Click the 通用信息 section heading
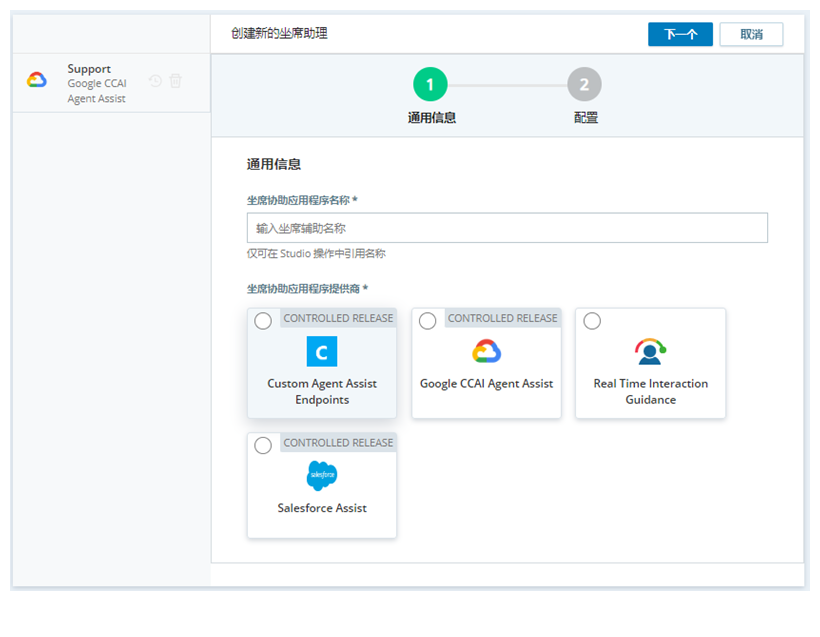 (274, 164)
